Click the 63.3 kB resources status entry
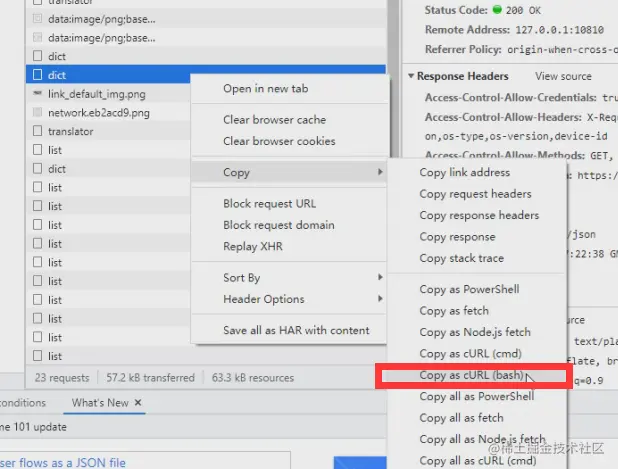 pyautogui.click(x=253, y=378)
